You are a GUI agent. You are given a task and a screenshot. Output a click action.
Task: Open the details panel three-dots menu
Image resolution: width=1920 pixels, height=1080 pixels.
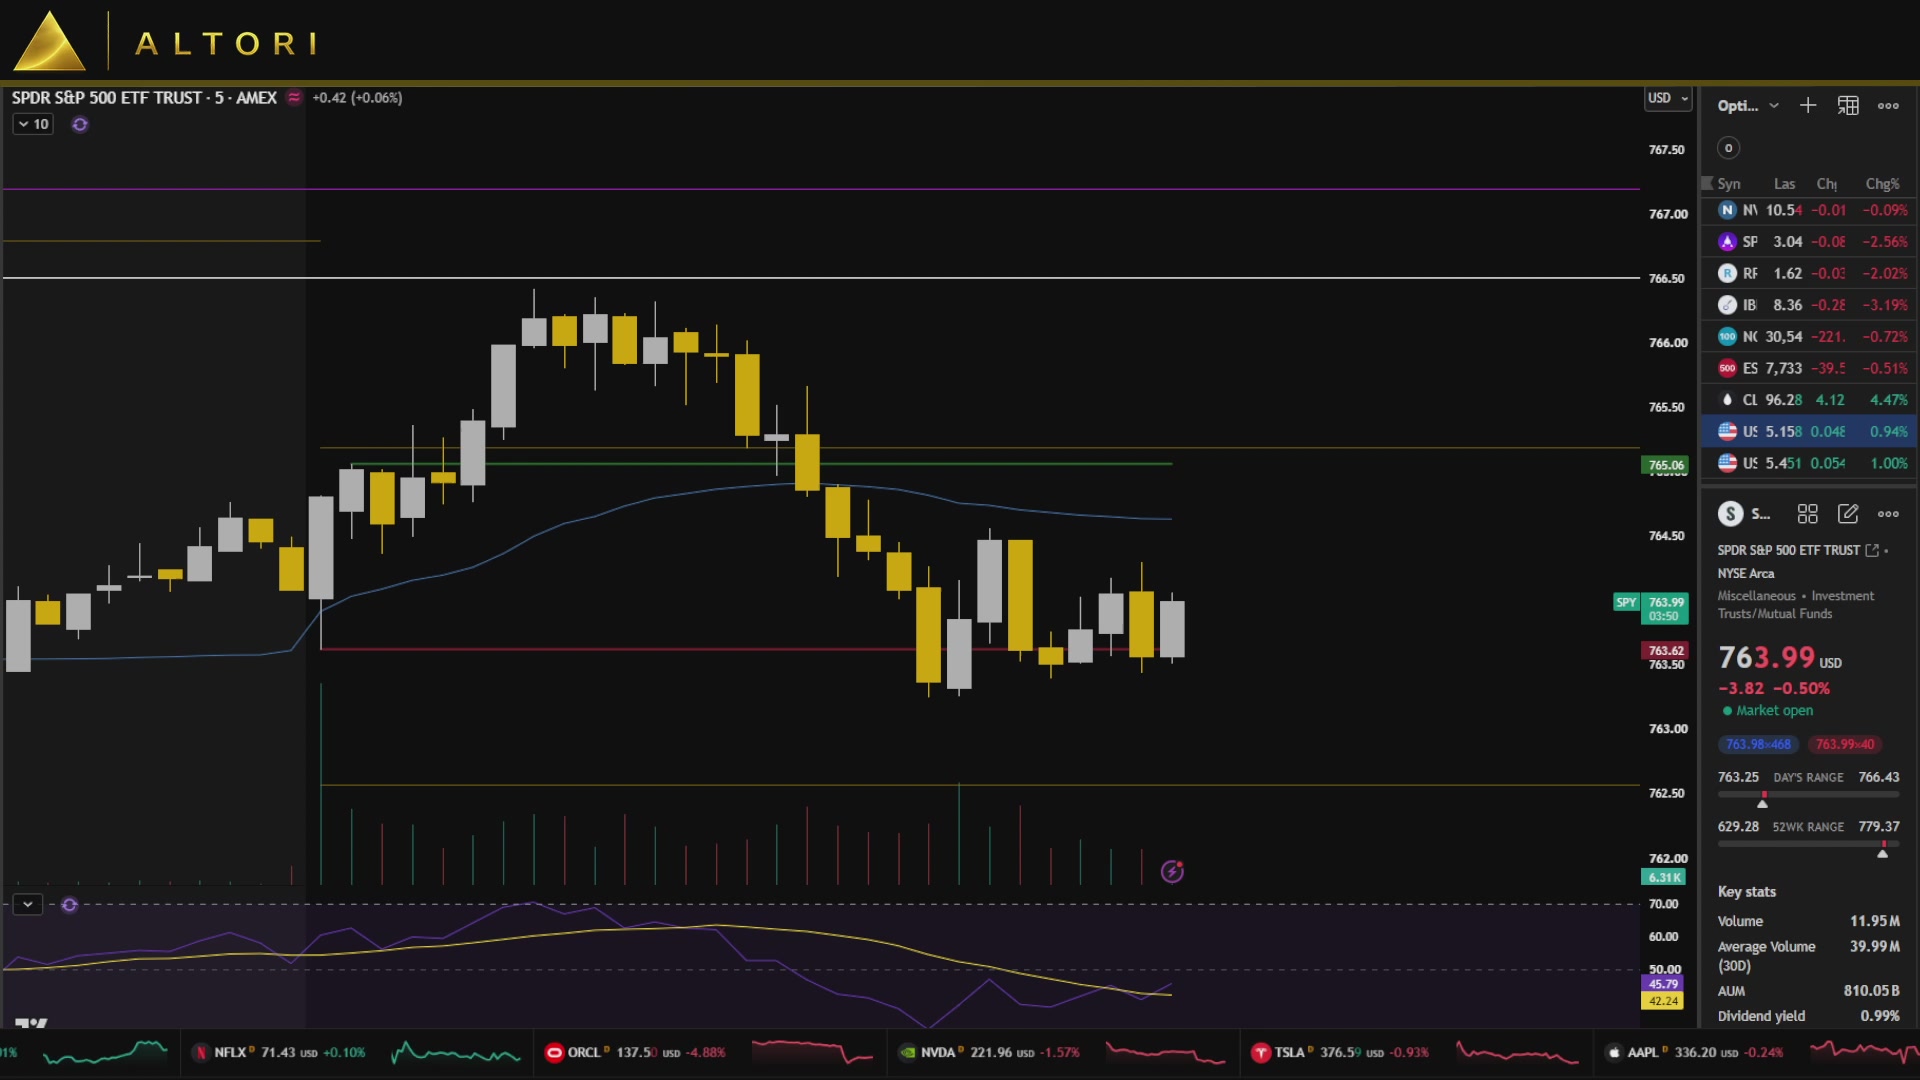click(x=1888, y=514)
